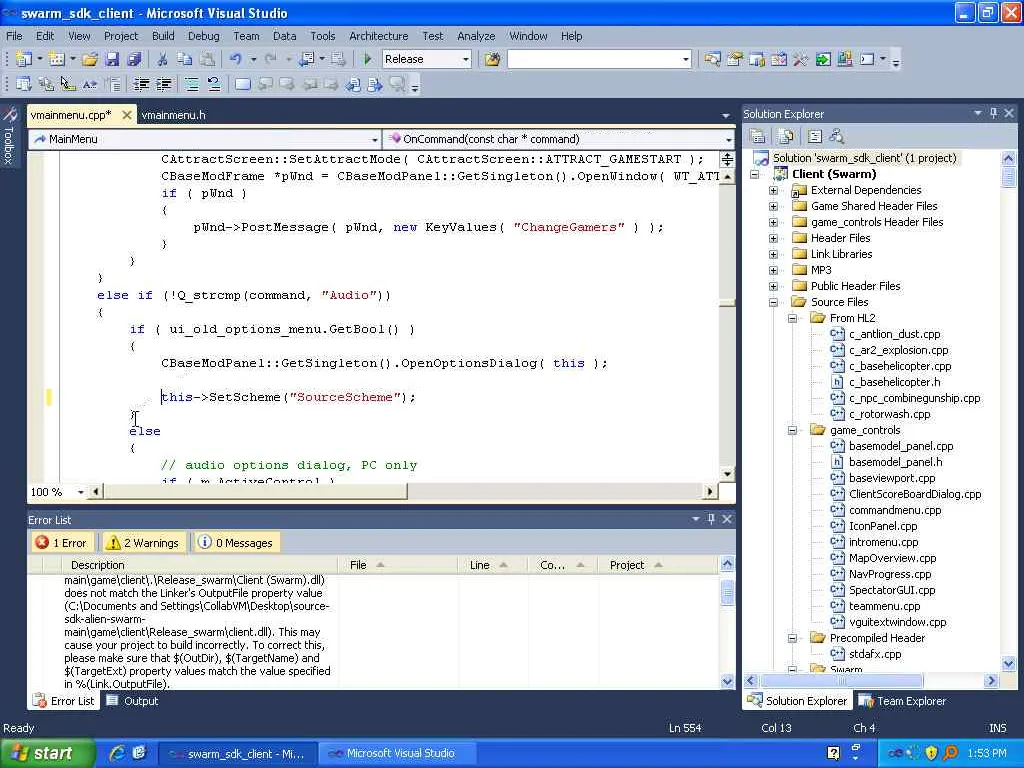Click the Display Object Member List icon
This screenshot has height=768, width=1024.
click(x=24, y=84)
